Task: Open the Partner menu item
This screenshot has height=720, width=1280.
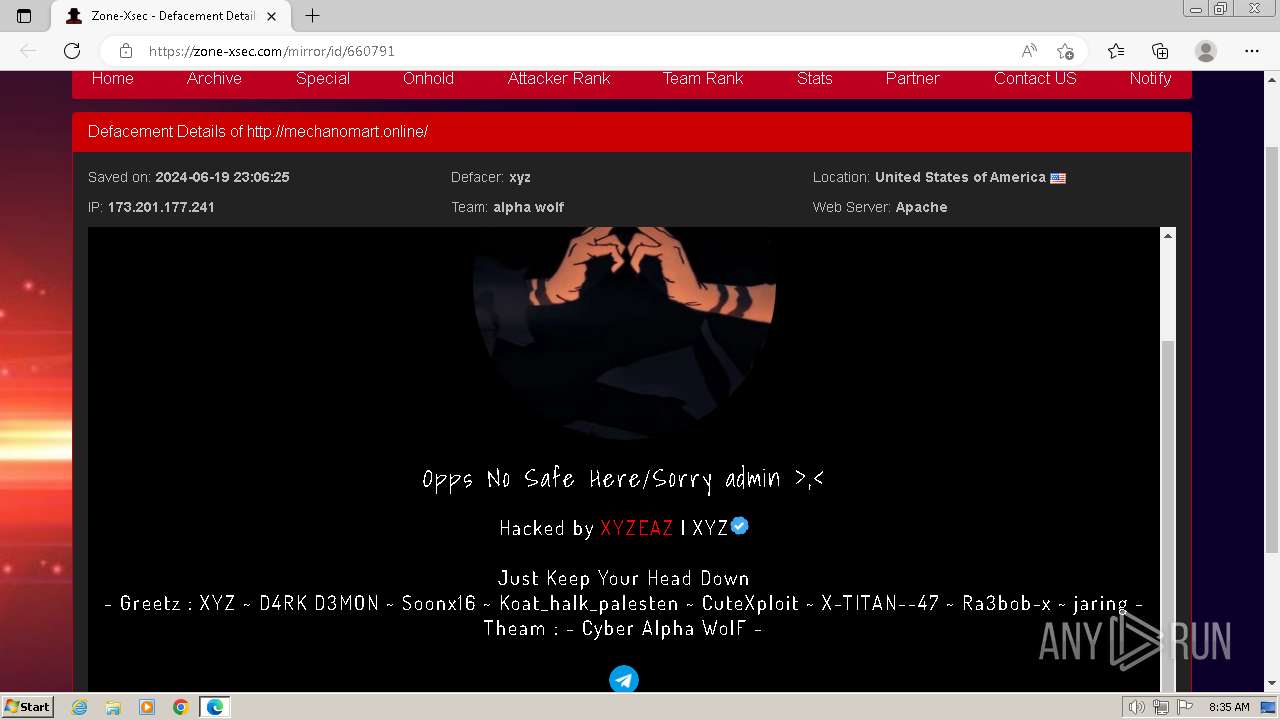Action: pyautogui.click(x=913, y=78)
